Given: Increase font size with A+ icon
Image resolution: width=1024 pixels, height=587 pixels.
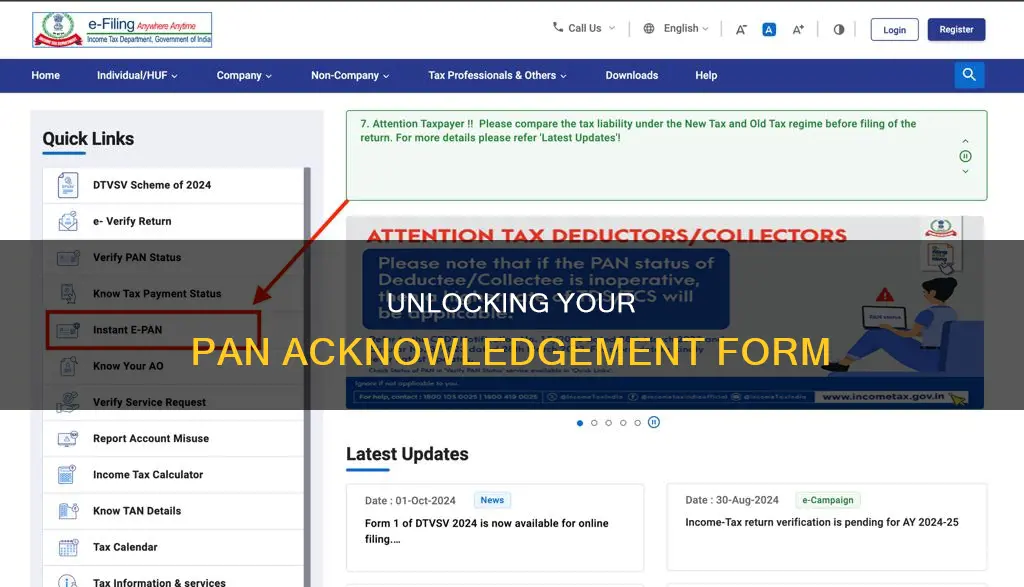Looking at the screenshot, I should tap(798, 29).
